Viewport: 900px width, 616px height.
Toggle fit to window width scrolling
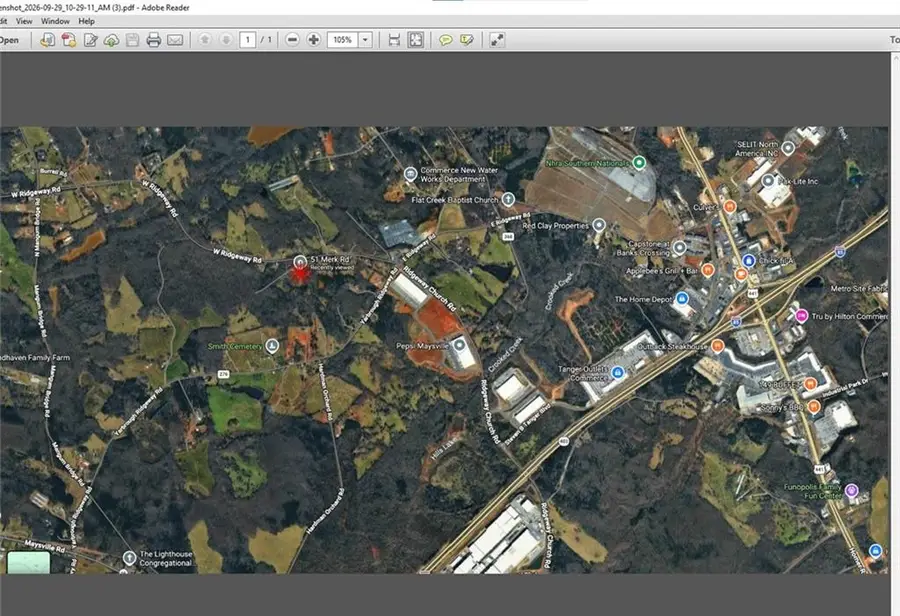394,40
